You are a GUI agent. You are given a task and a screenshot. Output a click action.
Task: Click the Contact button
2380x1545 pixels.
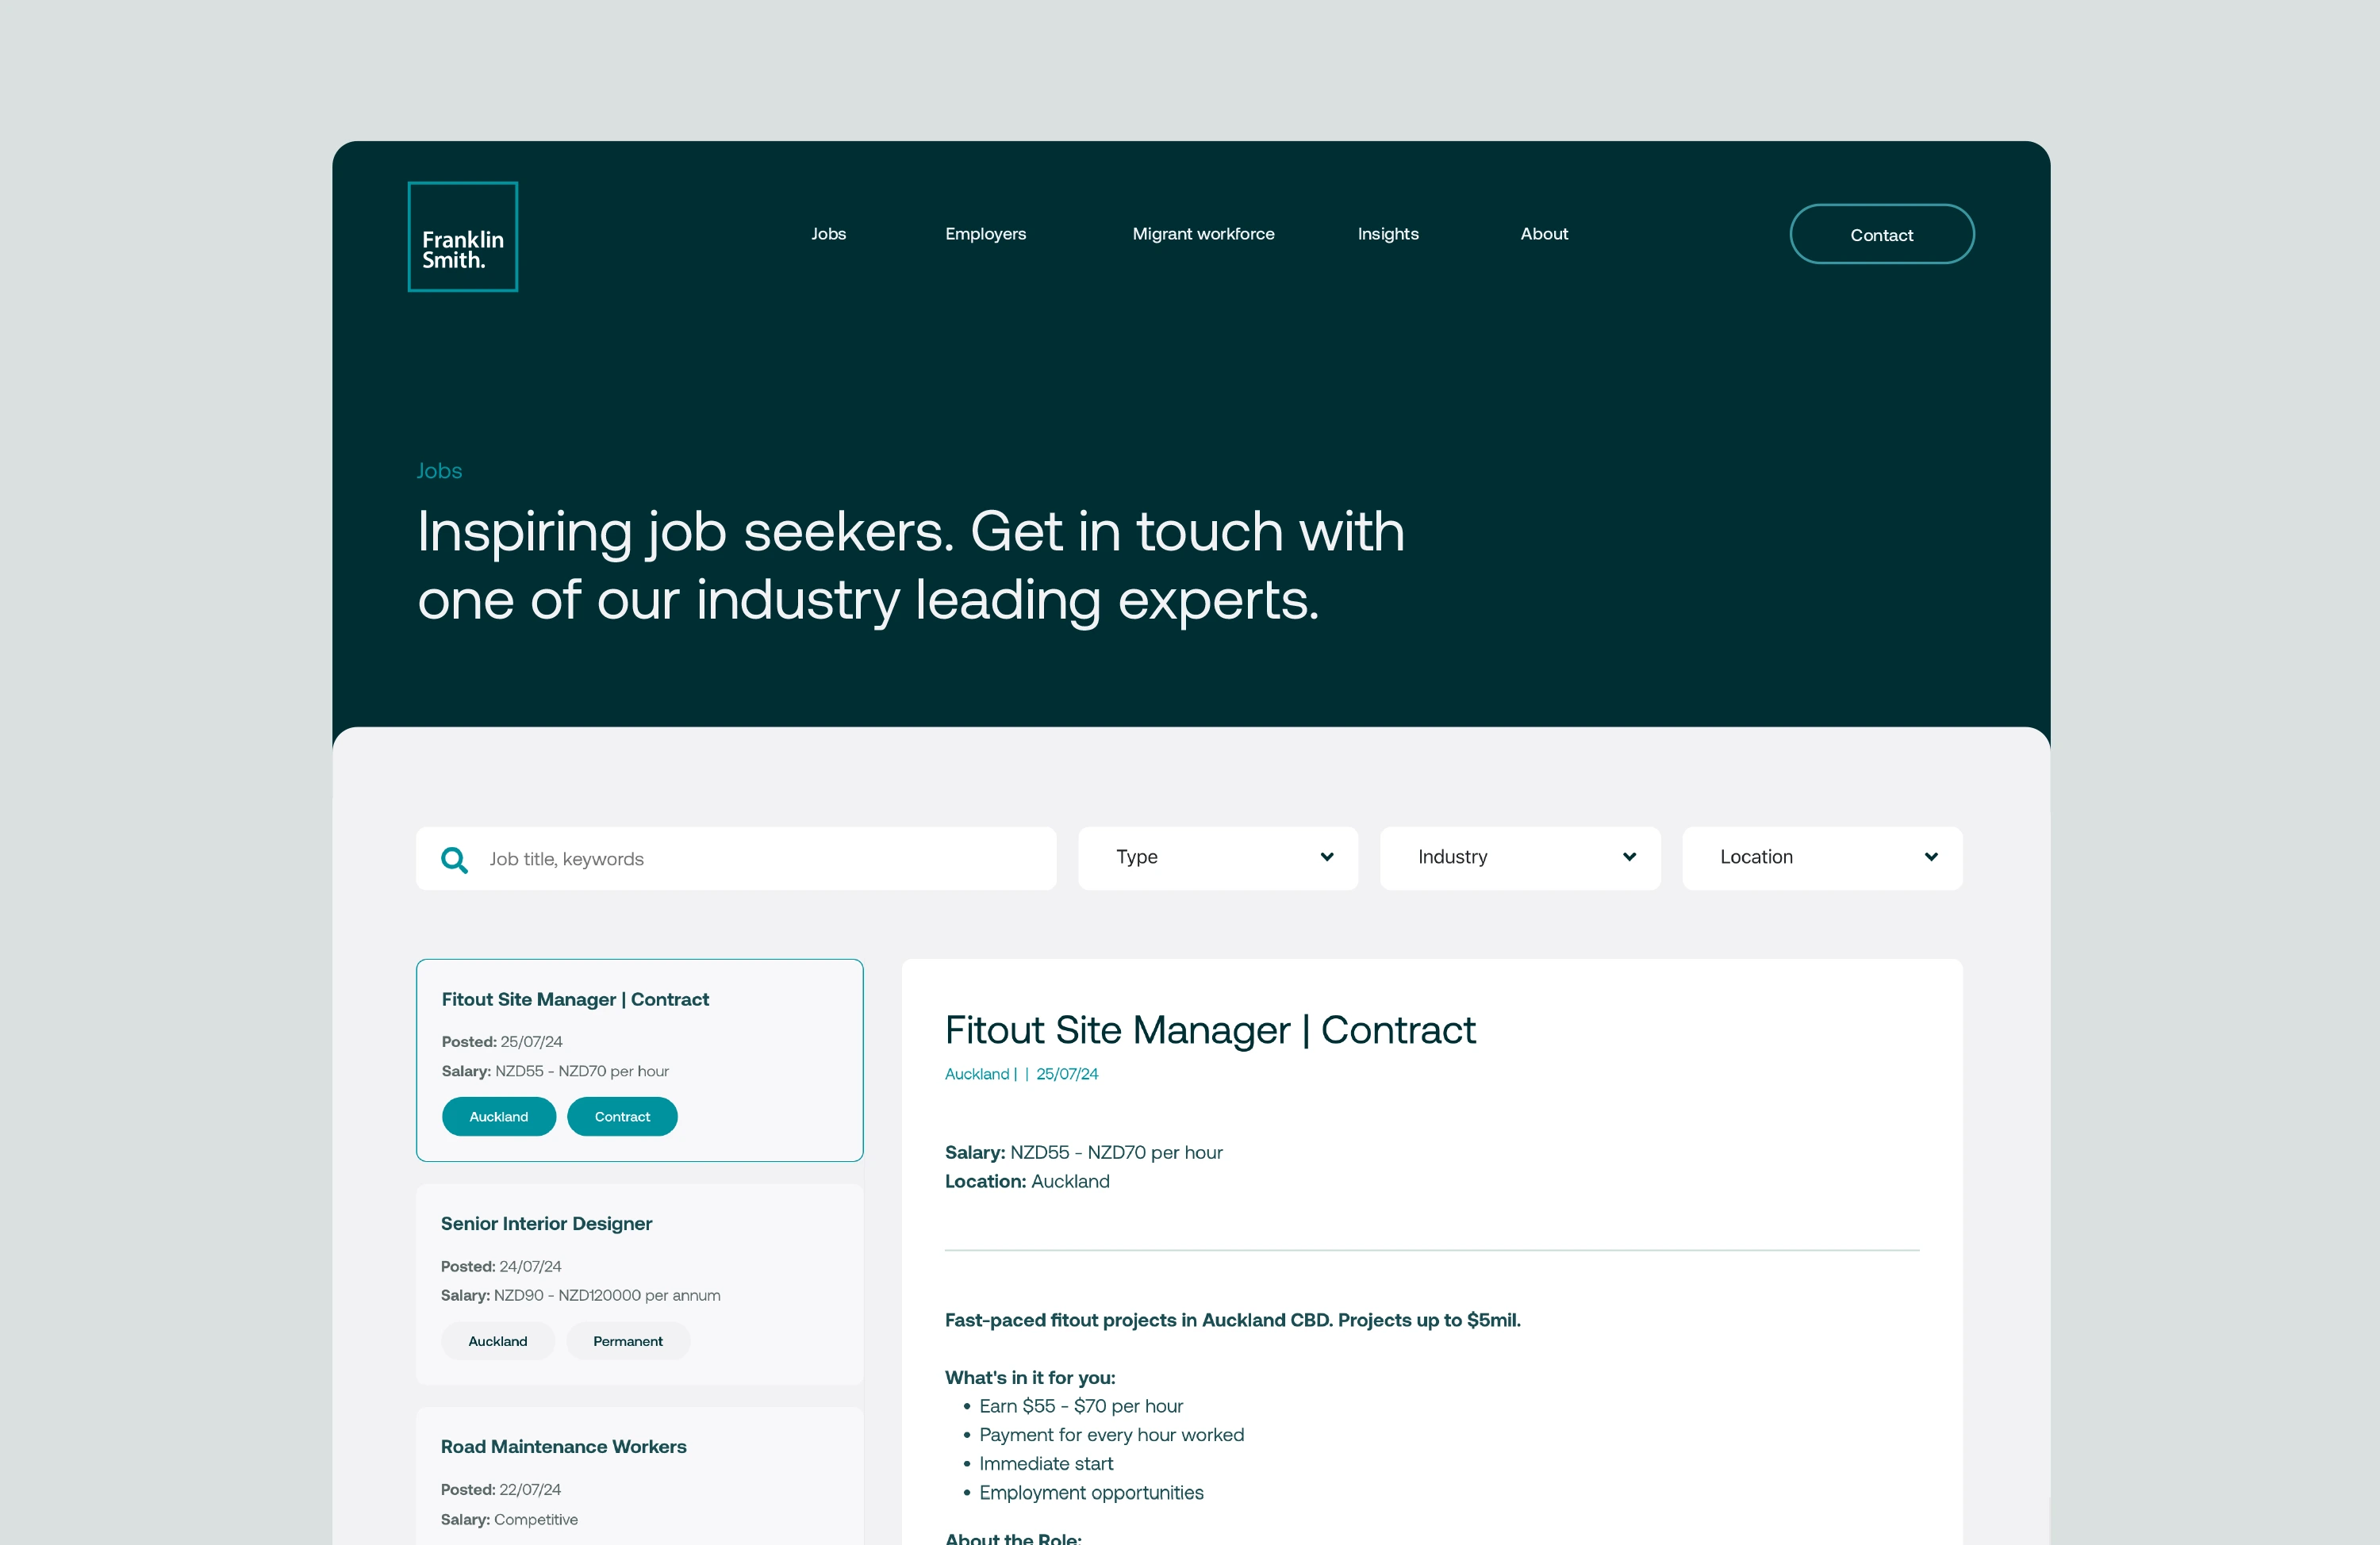(1881, 234)
